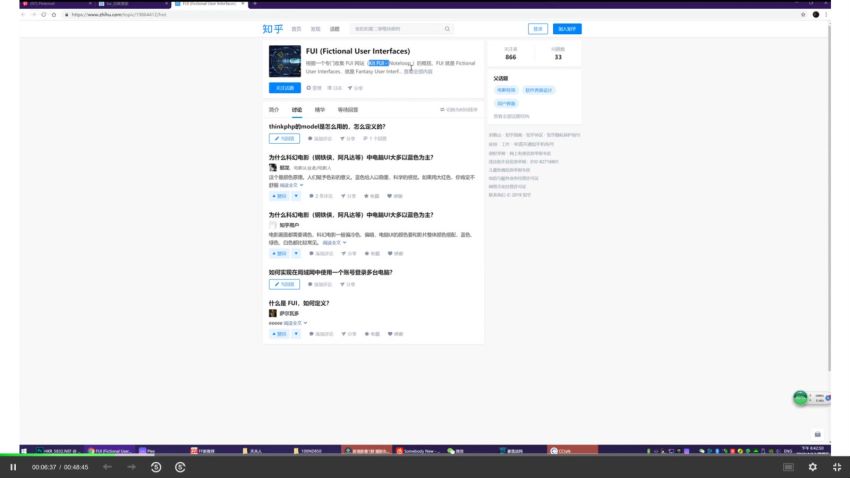Viewport: 850px width, 478px height.
Task: Exit fullscreen in the video player
Action: coord(837,467)
